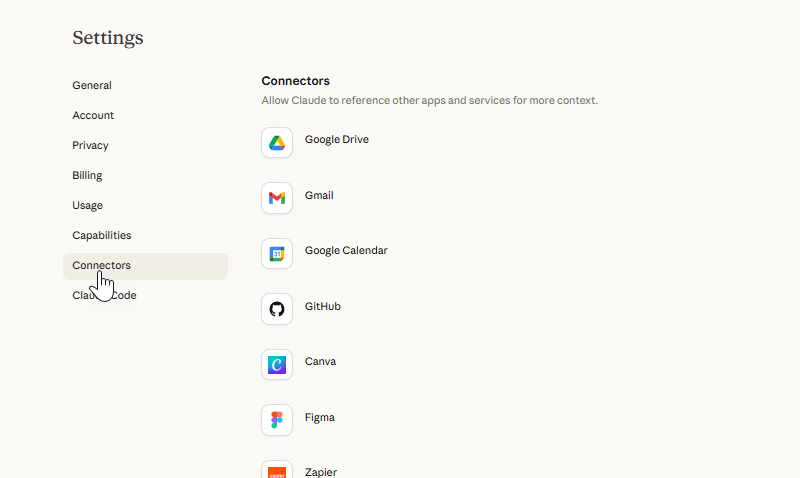The width and height of the screenshot is (800, 478).
Task: Go to Privacy settings
Action: [90, 145]
